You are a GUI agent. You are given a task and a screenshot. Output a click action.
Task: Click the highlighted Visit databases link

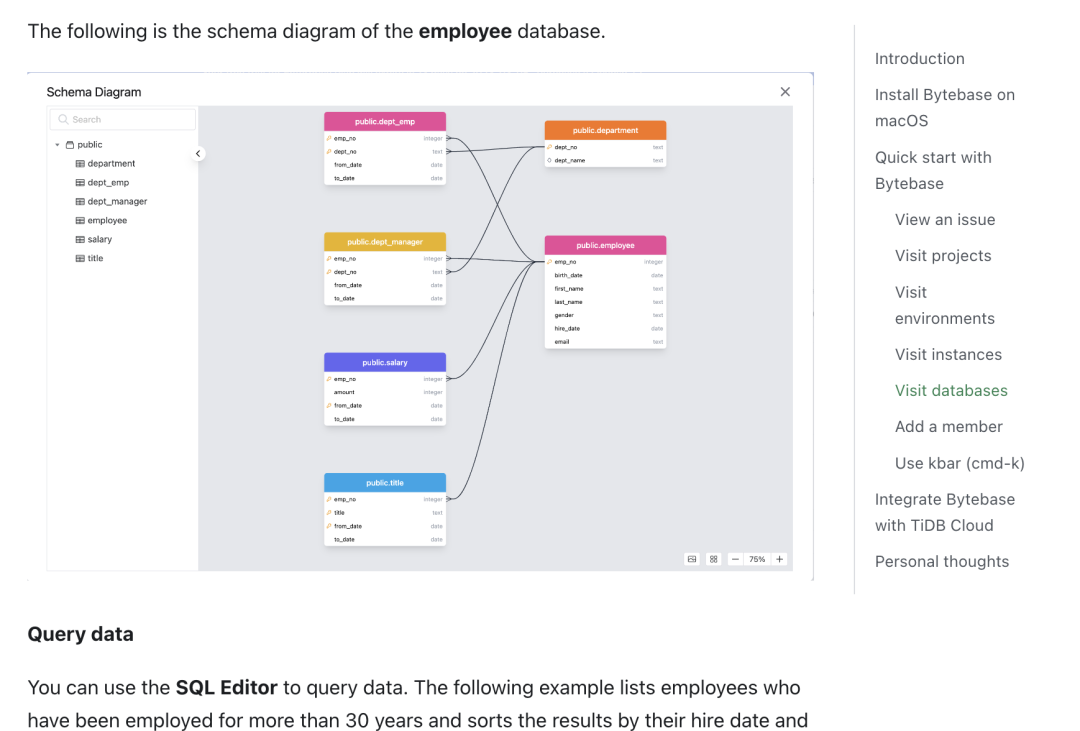coord(951,391)
